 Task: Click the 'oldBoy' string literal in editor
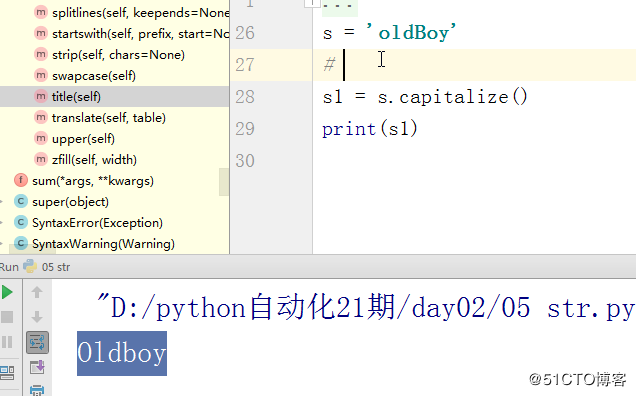point(411,32)
